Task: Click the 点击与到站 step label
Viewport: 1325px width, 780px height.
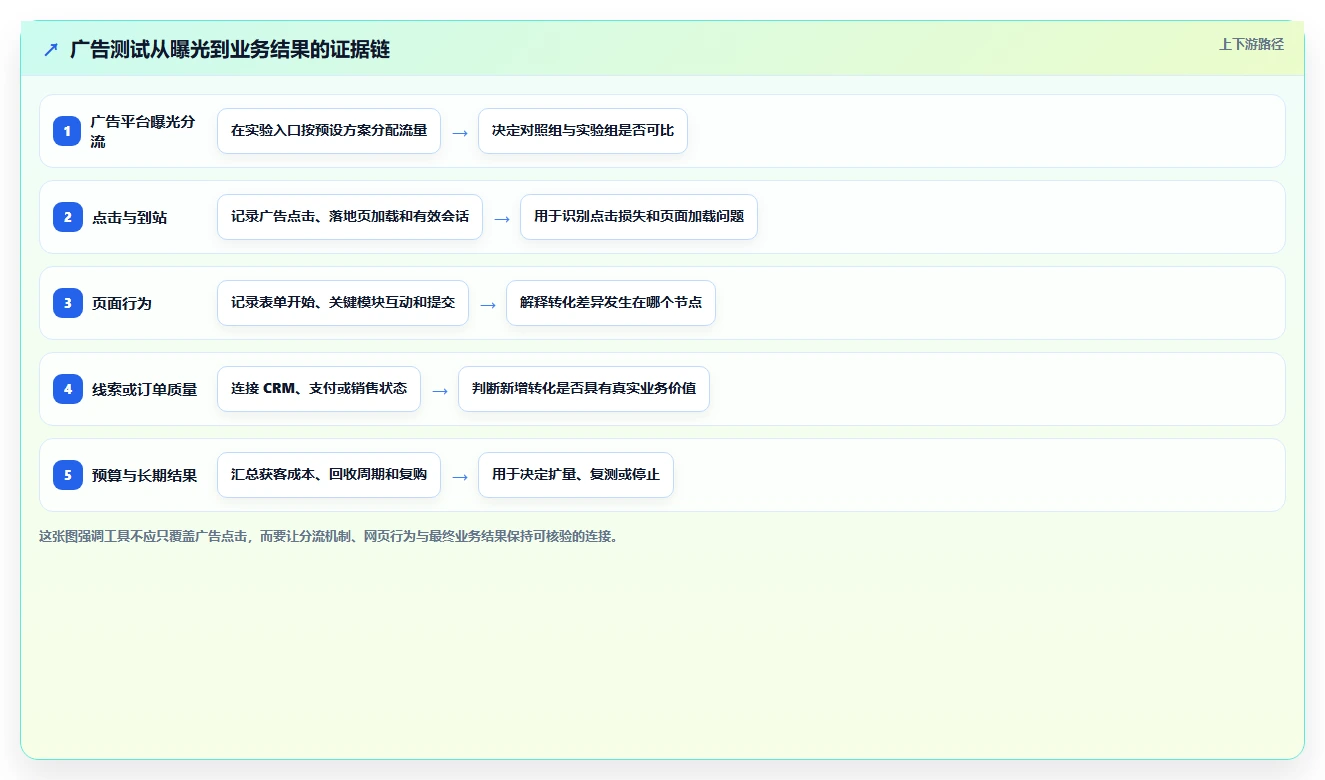Action: [x=130, y=217]
